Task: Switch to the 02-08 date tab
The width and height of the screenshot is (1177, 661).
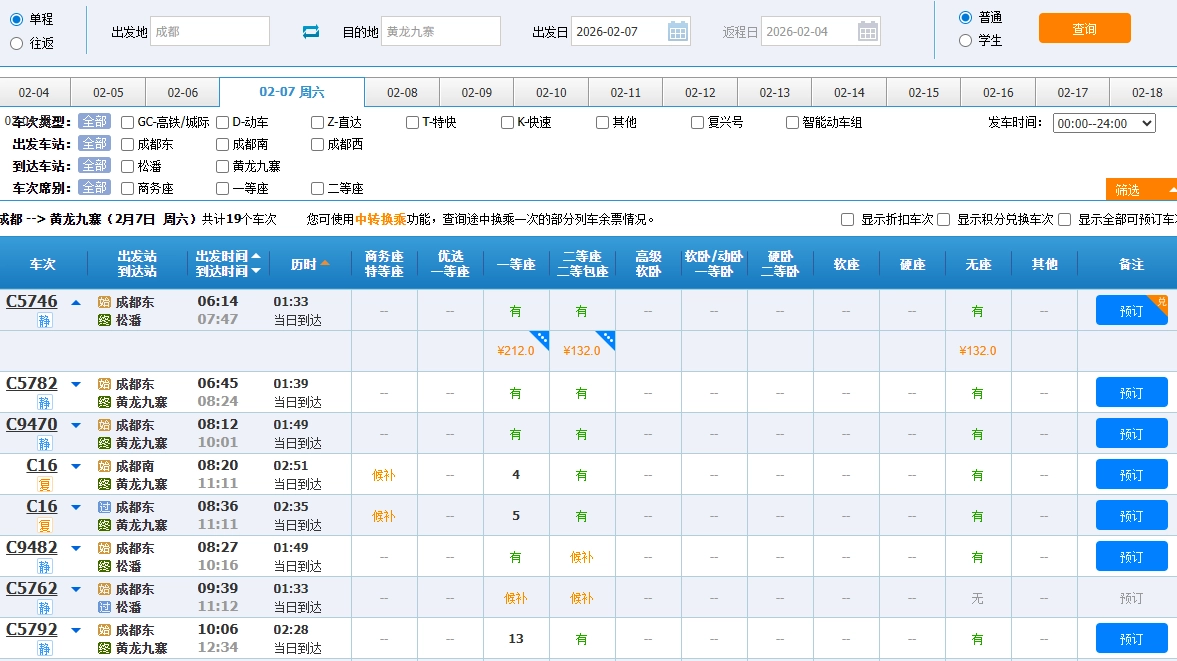Action: coord(402,90)
